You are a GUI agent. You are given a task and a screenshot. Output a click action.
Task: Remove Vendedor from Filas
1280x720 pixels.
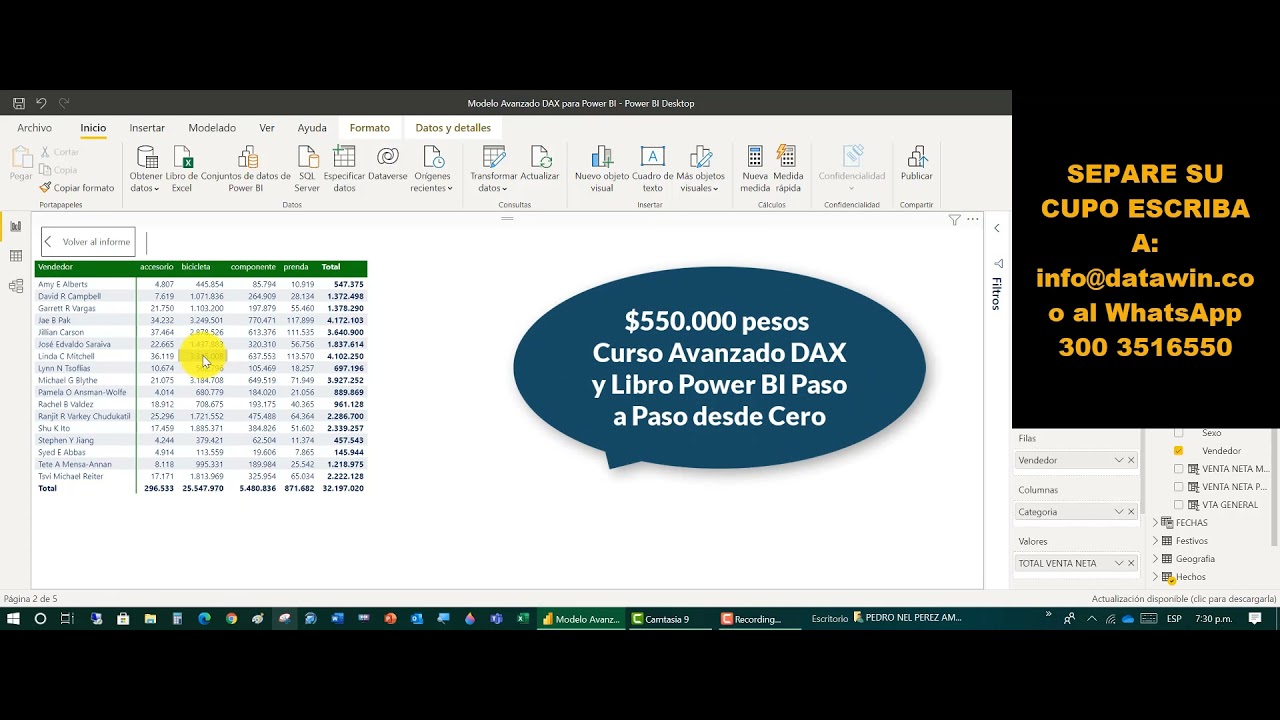coord(1131,460)
